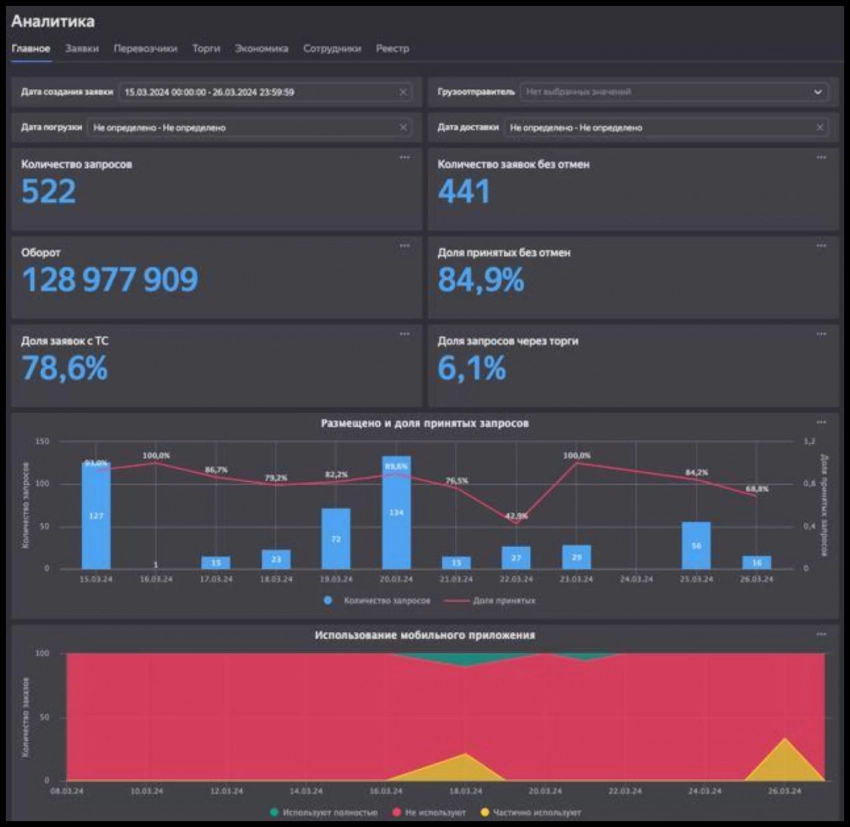This screenshot has width=850, height=827.
Task: Toggle Не используют series in legend
Action: click(x=430, y=813)
